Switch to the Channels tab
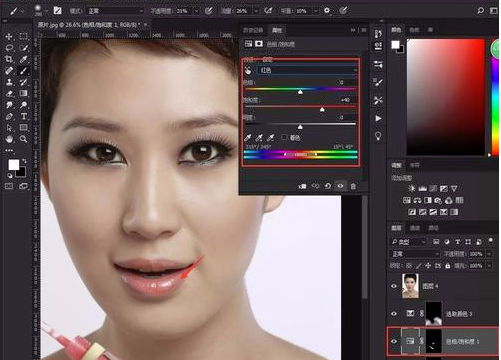The height and width of the screenshot is (360, 501). (x=414, y=228)
